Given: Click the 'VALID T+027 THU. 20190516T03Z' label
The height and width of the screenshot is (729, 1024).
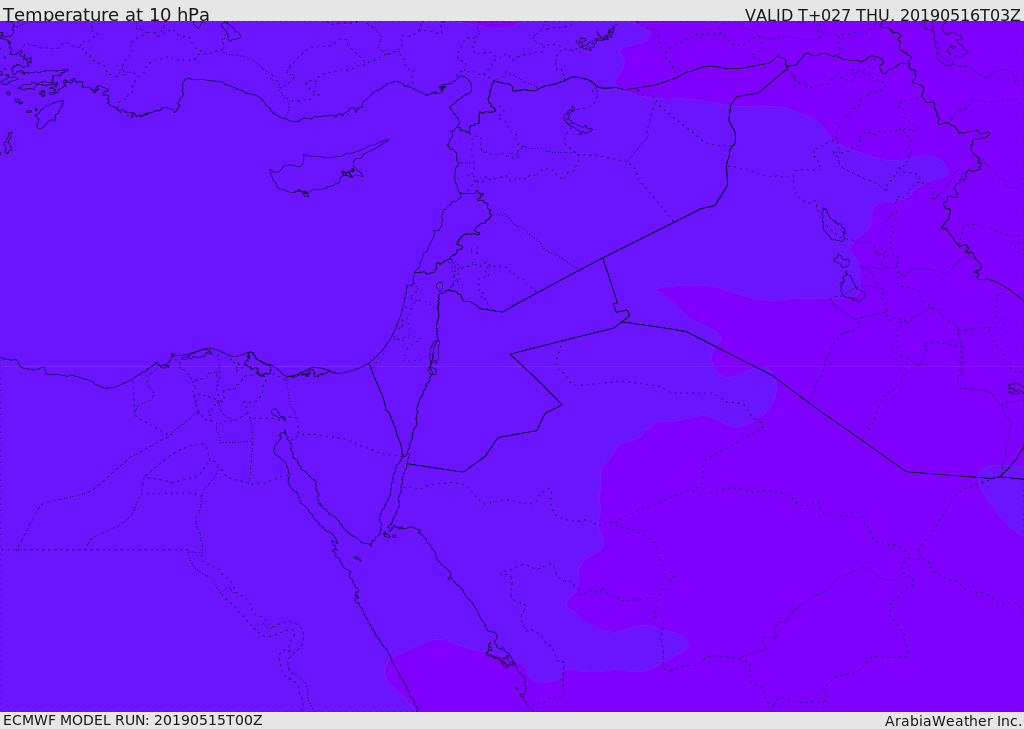Looking at the screenshot, I should [x=882, y=15].
